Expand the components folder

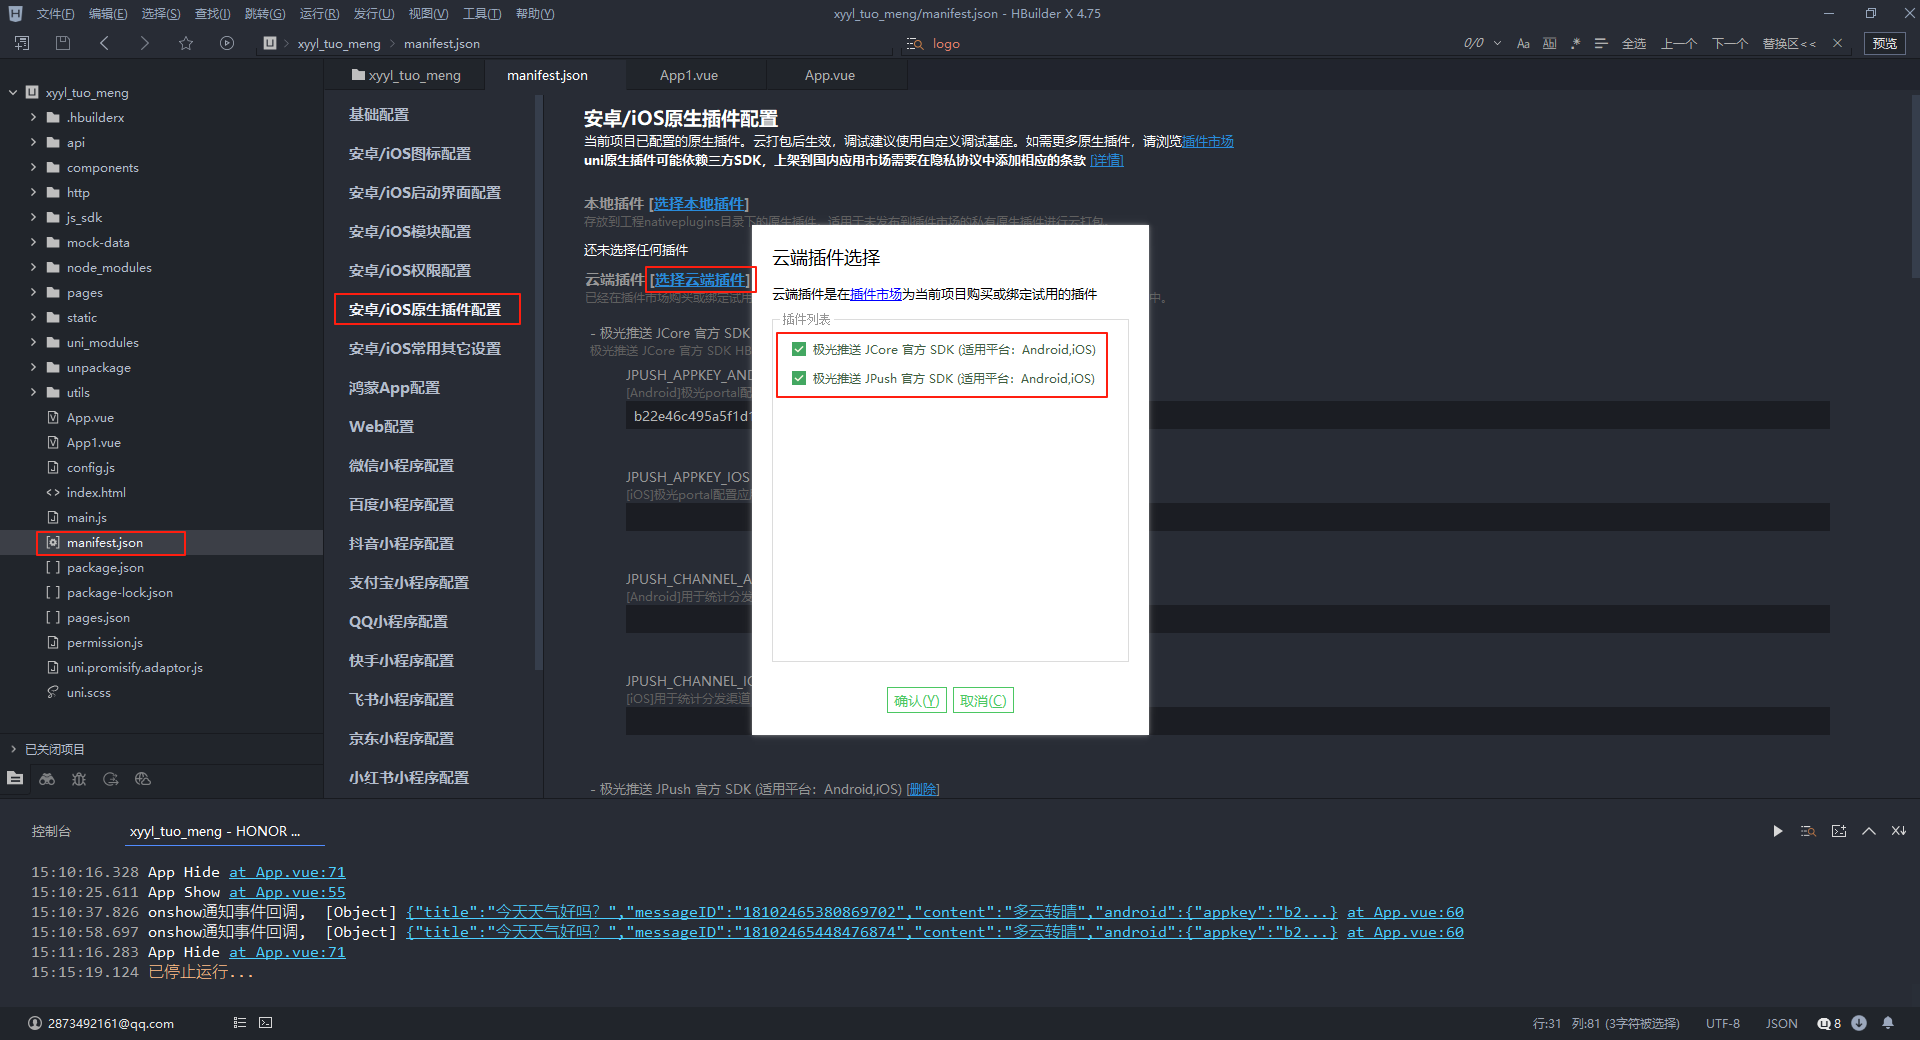pos(33,167)
